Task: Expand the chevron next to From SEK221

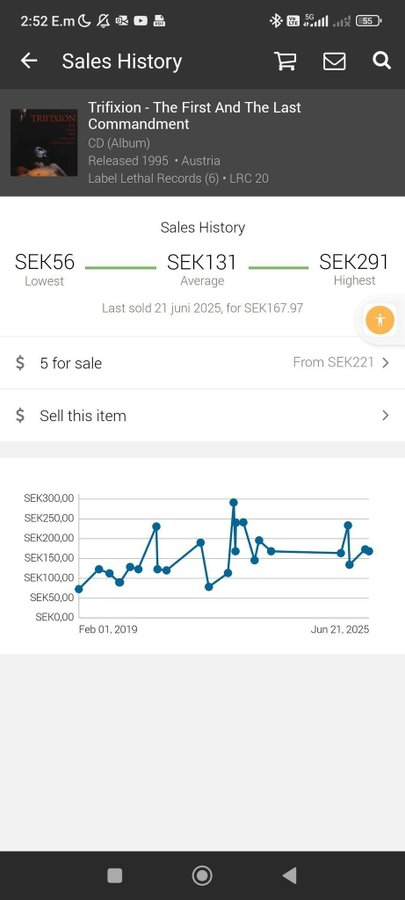Action: (385, 363)
